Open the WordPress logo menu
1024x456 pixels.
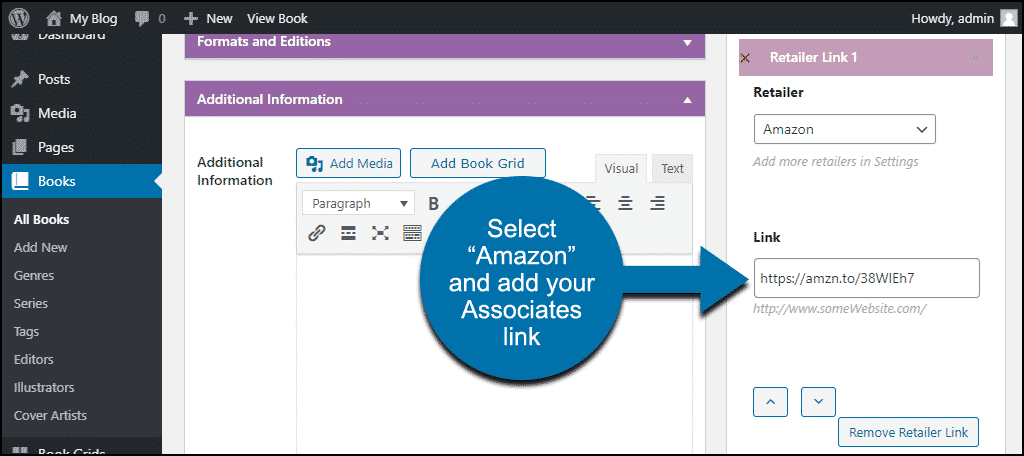tap(19, 18)
